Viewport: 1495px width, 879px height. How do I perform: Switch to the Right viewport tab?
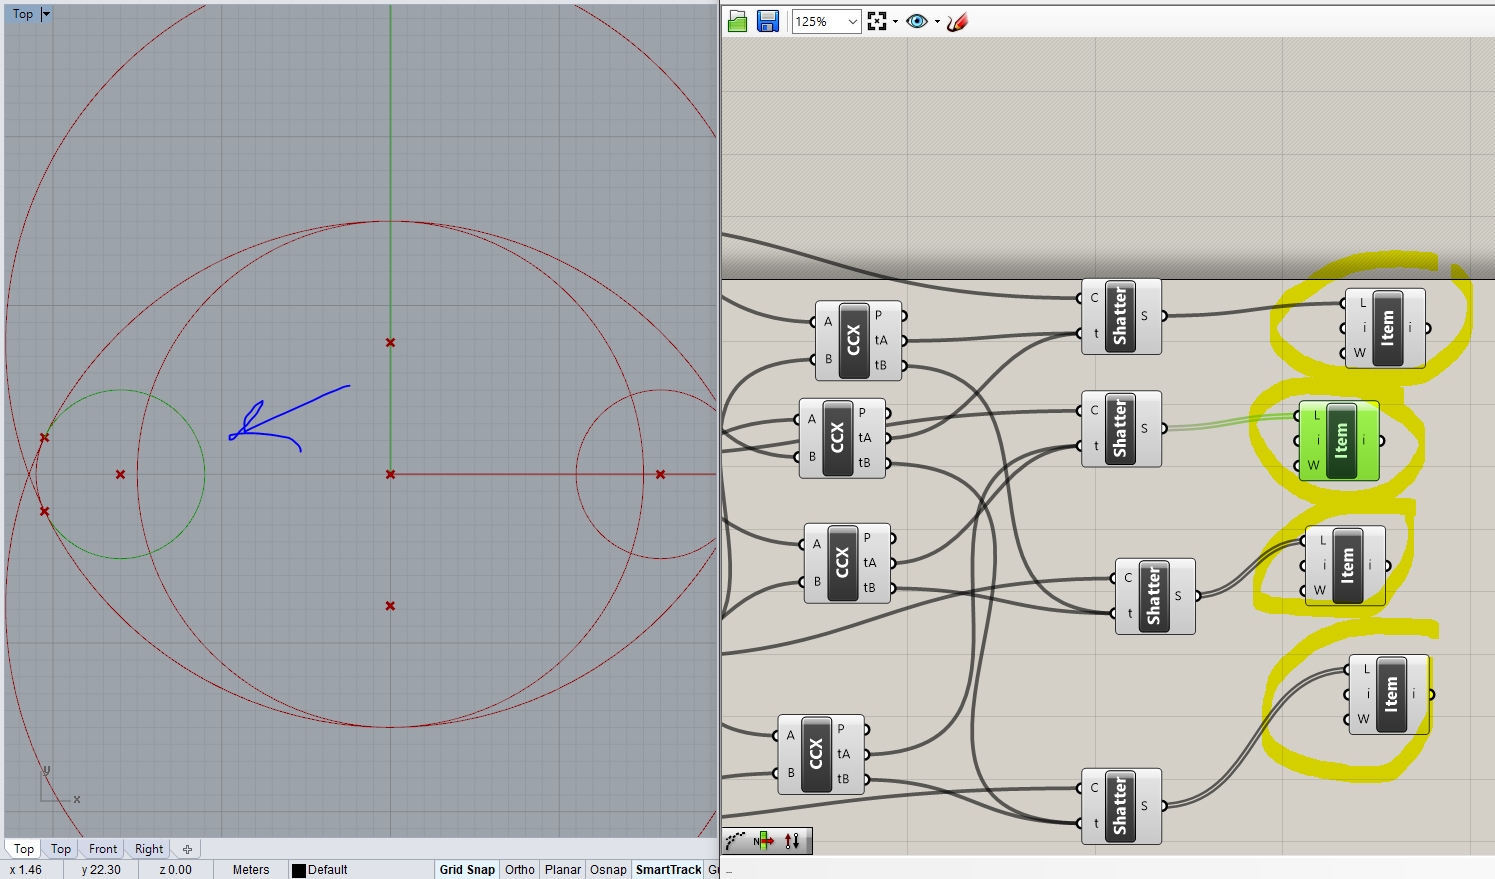pyautogui.click(x=149, y=849)
